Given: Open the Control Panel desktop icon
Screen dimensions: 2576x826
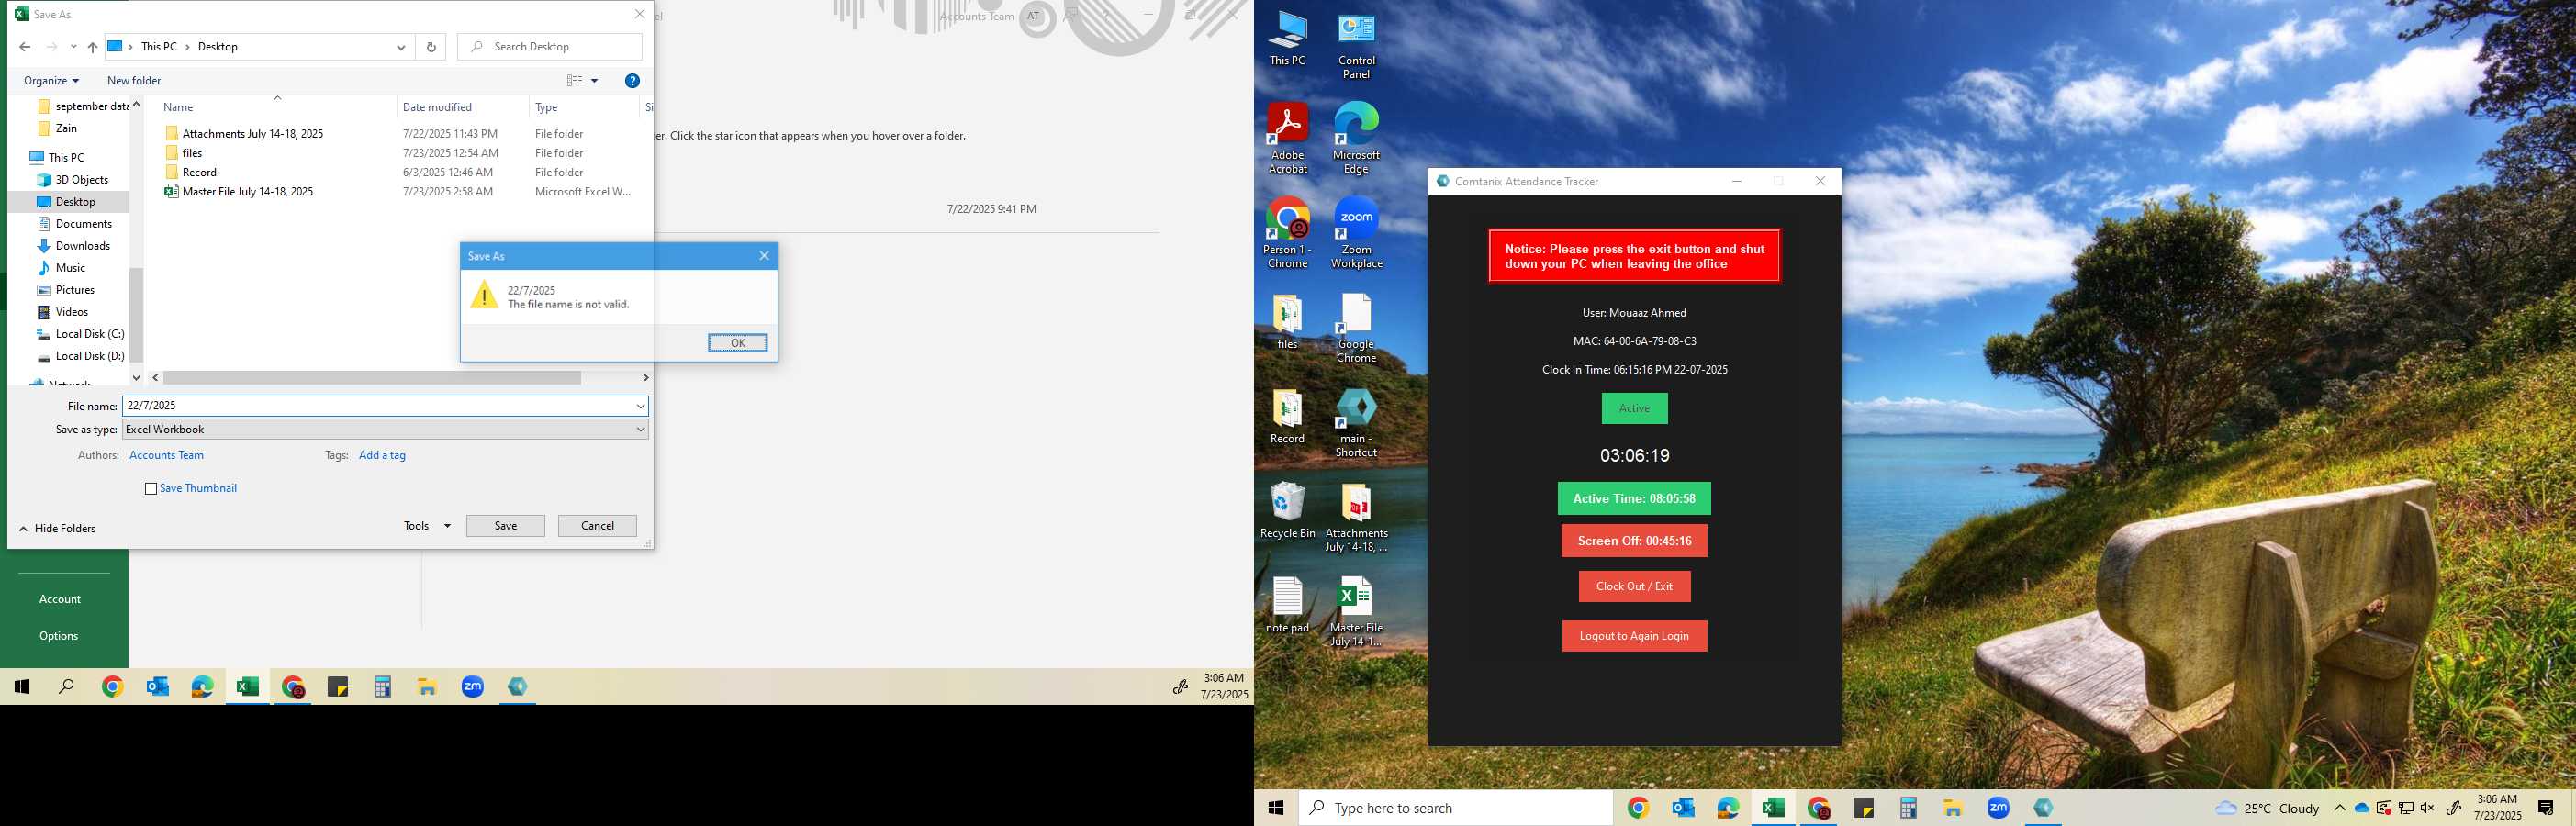Looking at the screenshot, I should coord(1356,46).
